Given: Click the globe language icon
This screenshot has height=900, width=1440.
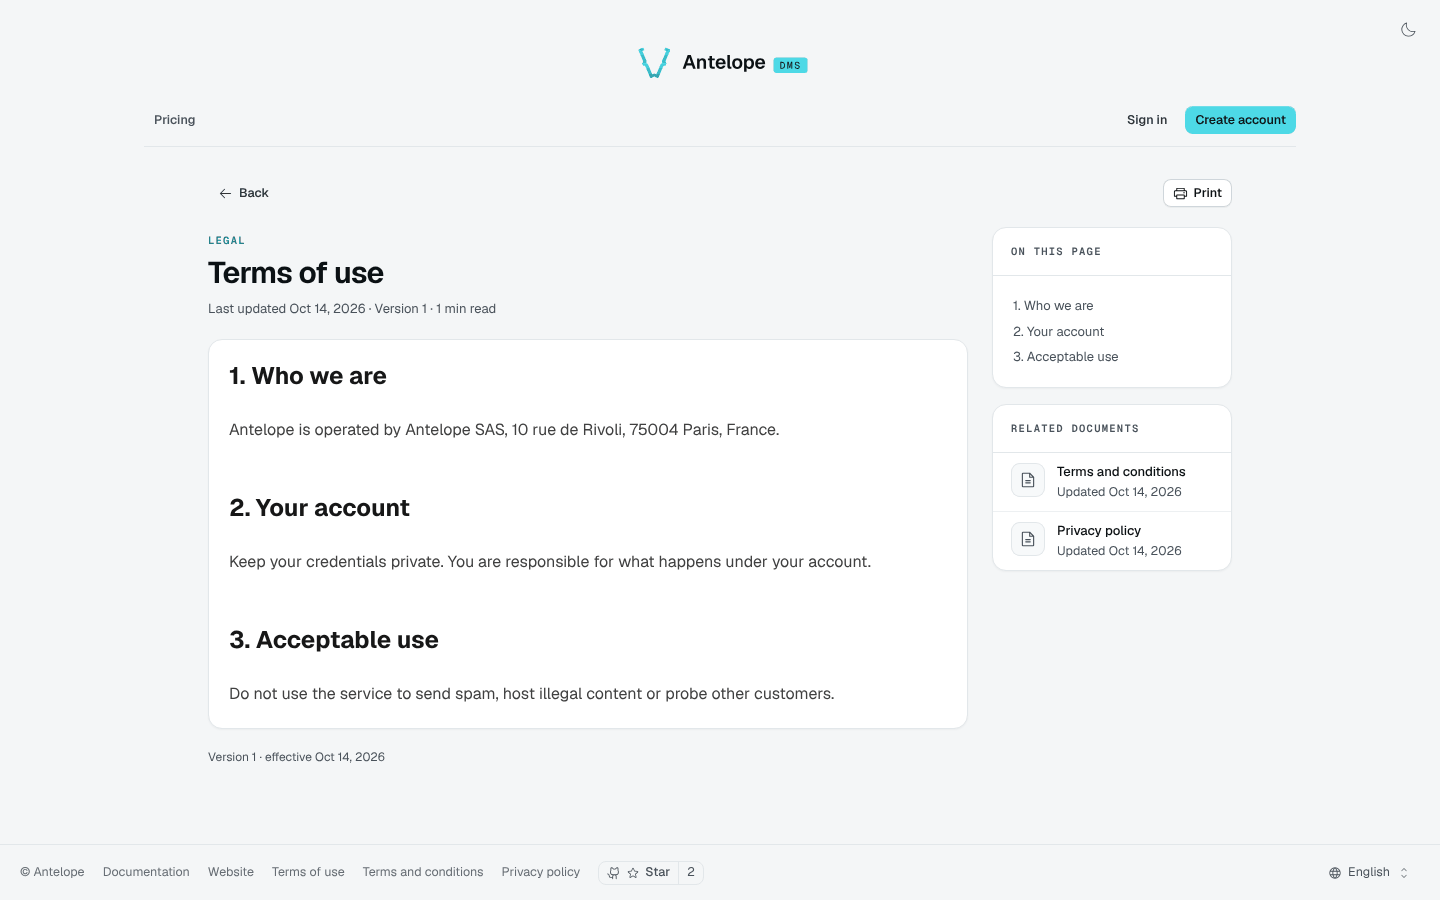Looking at the screenshot, I should (x=1335, y=873).
